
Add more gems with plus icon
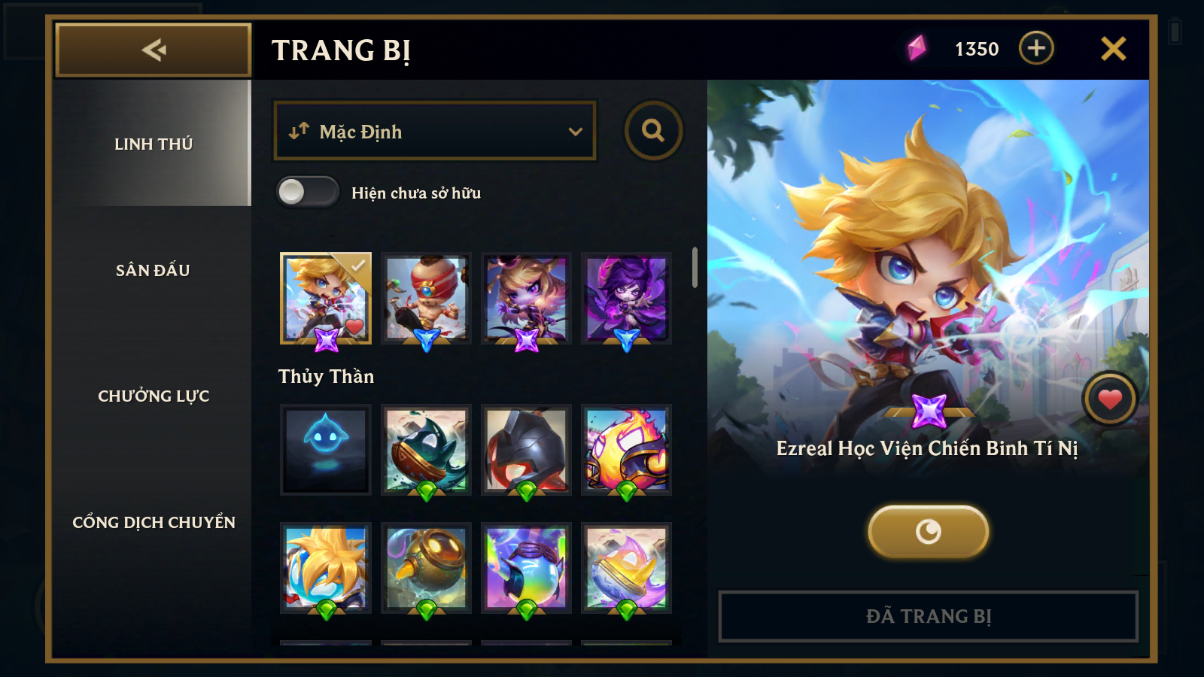1036,48
